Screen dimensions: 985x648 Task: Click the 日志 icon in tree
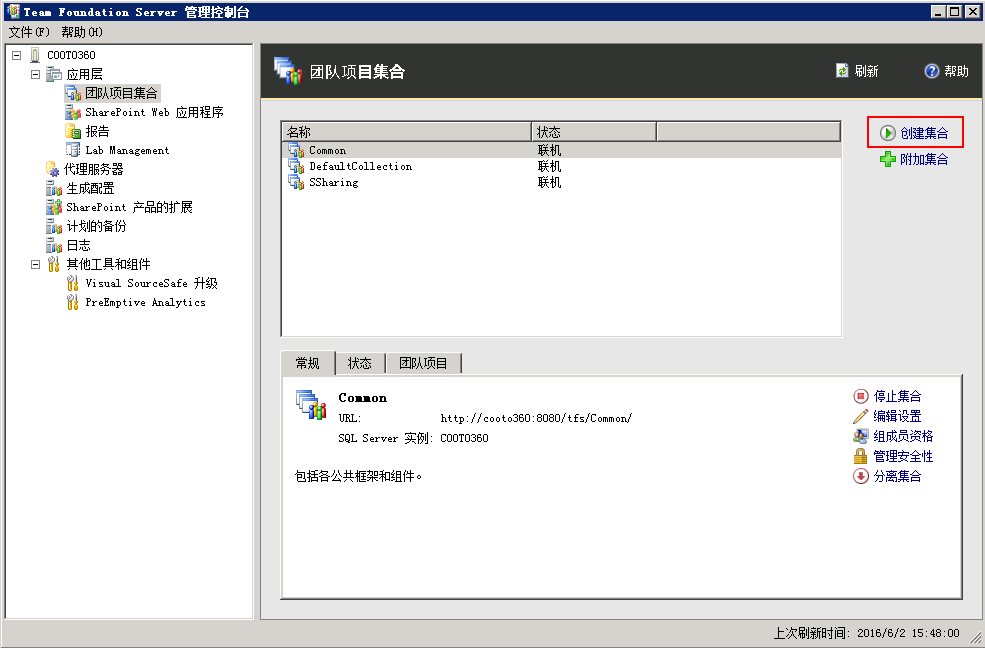(54, 245)
